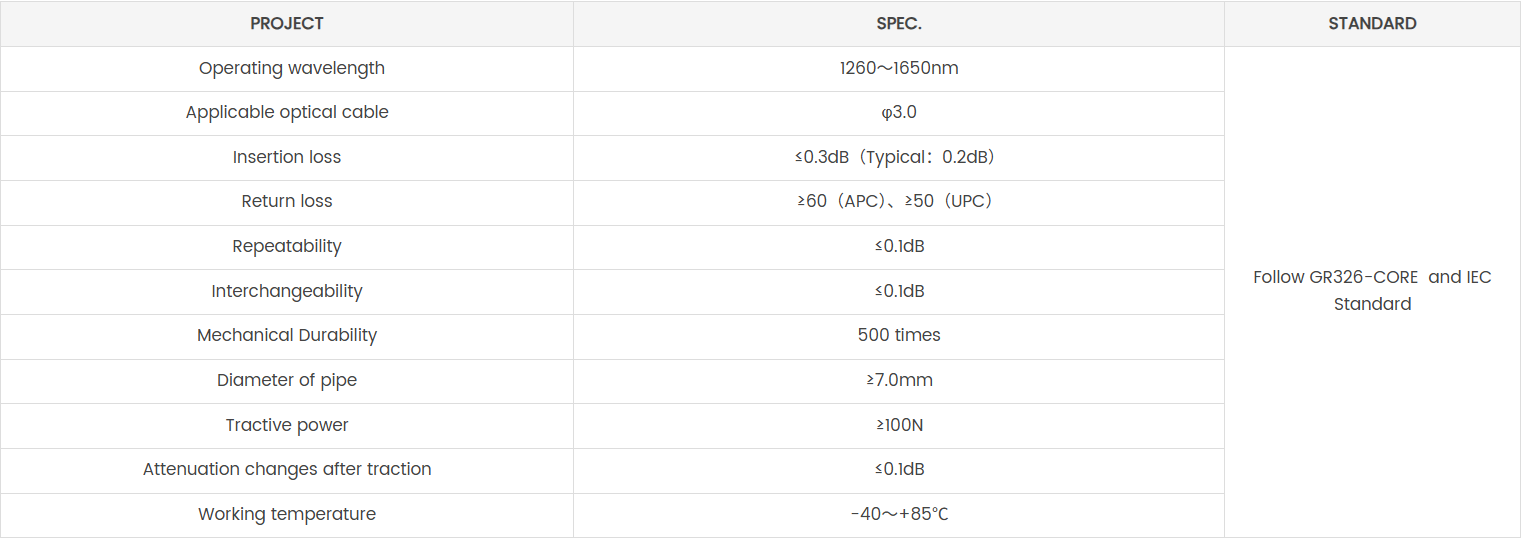Click the φ3.0 cable spec value
Screen dimensions: 1524x541
[898, 112]
